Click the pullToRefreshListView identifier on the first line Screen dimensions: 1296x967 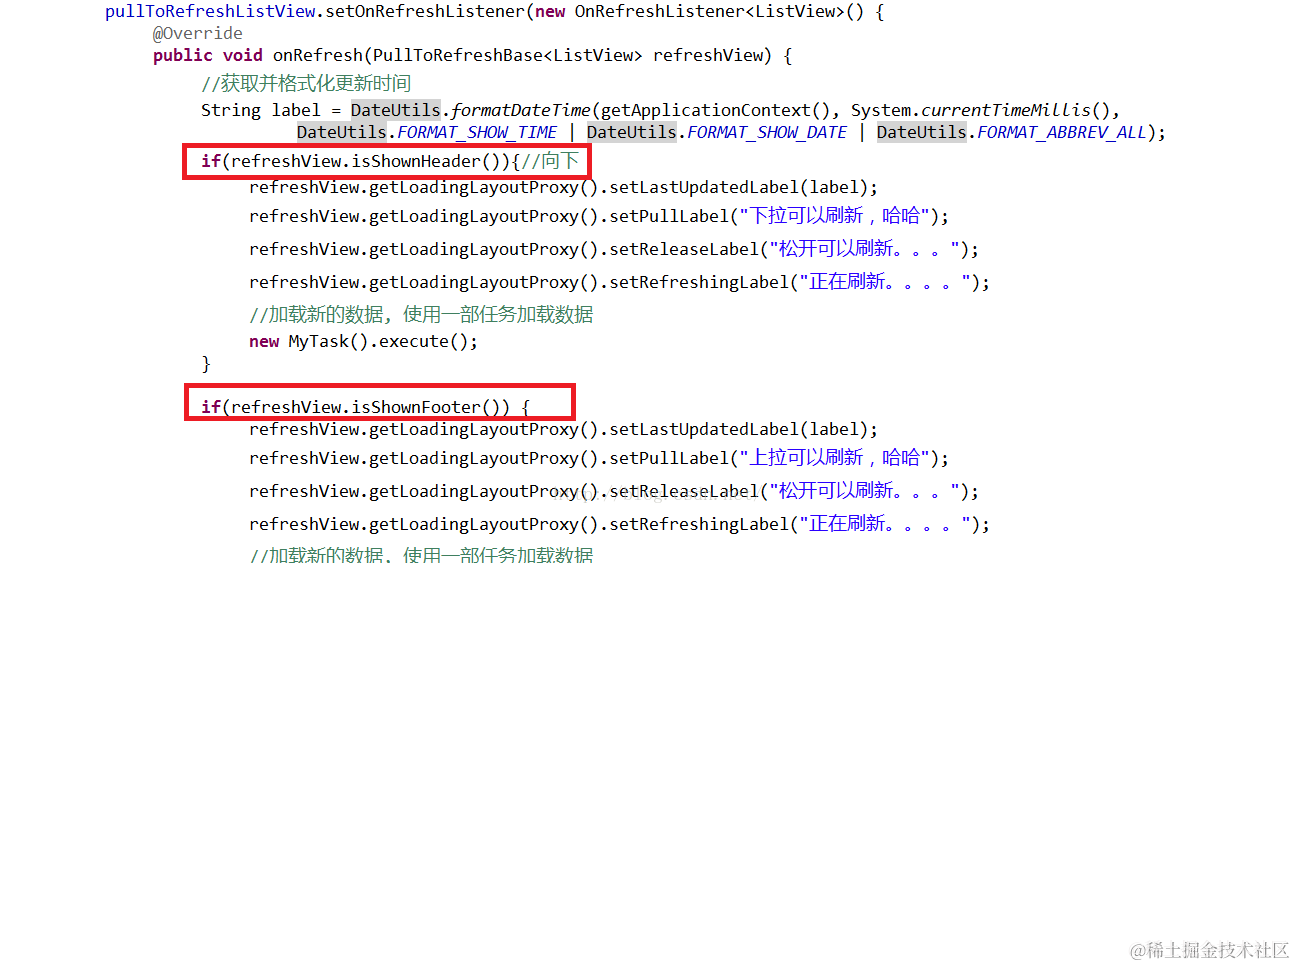(x=210, y=12)
